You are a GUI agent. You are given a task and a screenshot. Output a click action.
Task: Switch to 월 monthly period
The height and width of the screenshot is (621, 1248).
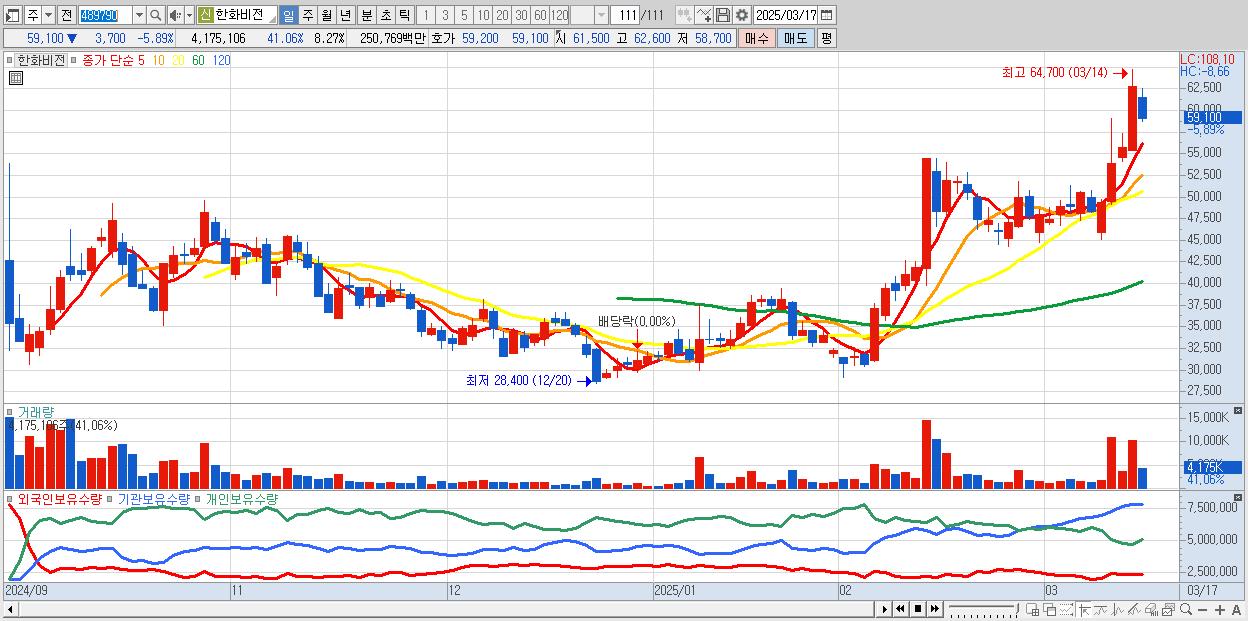coord(326,15)
